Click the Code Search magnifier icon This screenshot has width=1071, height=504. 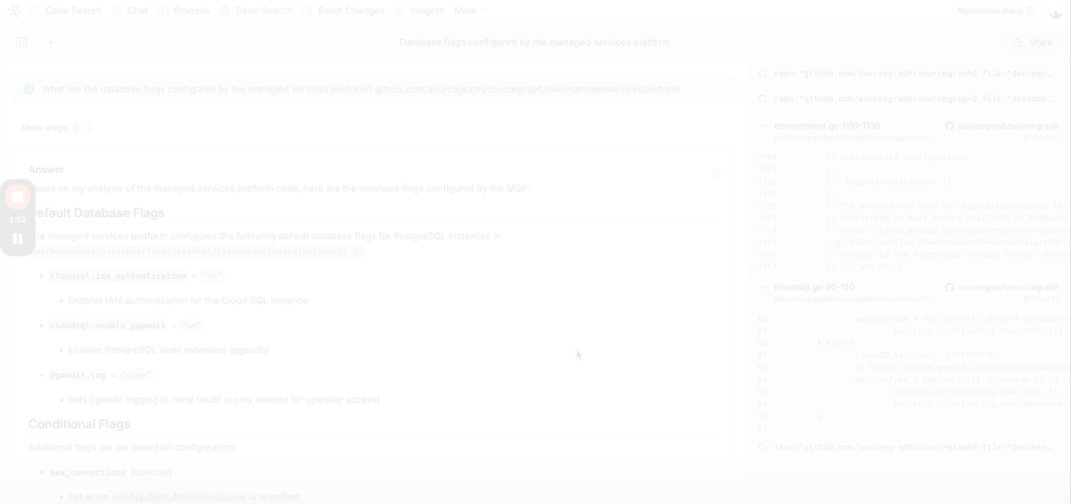pos(35,11)
